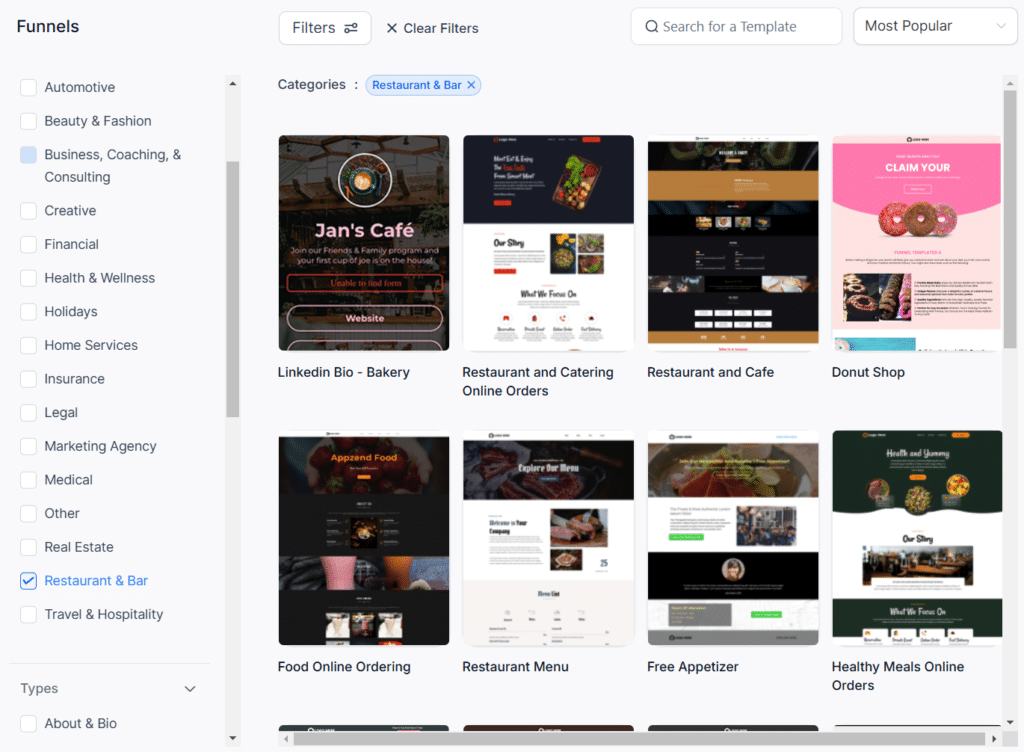Check the Medical checkbox
The height and width of the screenshot is (752, 1024).
(28, 480)
